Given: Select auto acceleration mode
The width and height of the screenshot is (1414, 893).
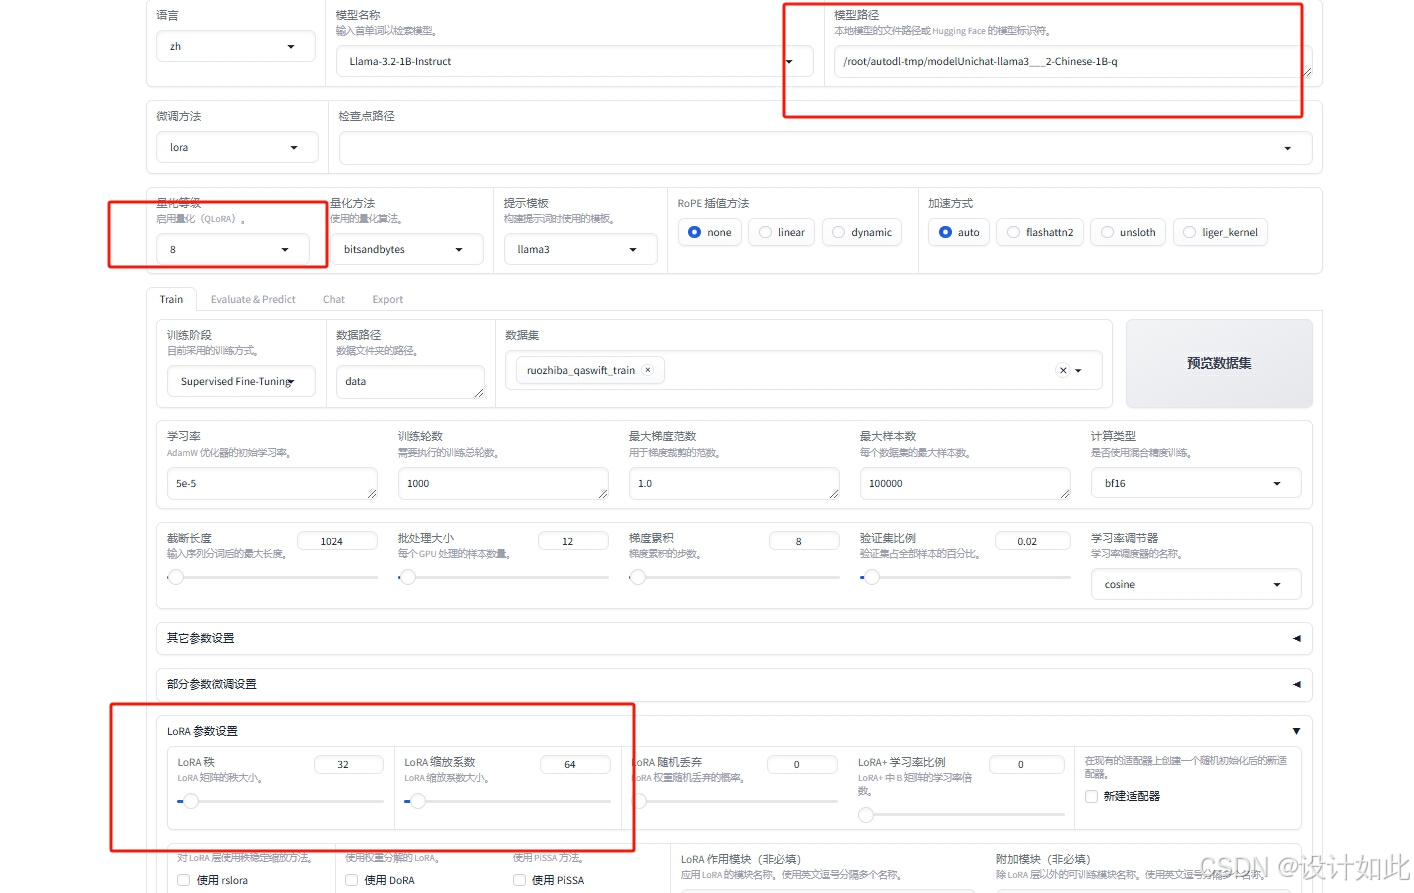Looking at the screenshot, I should coord(959,232).
